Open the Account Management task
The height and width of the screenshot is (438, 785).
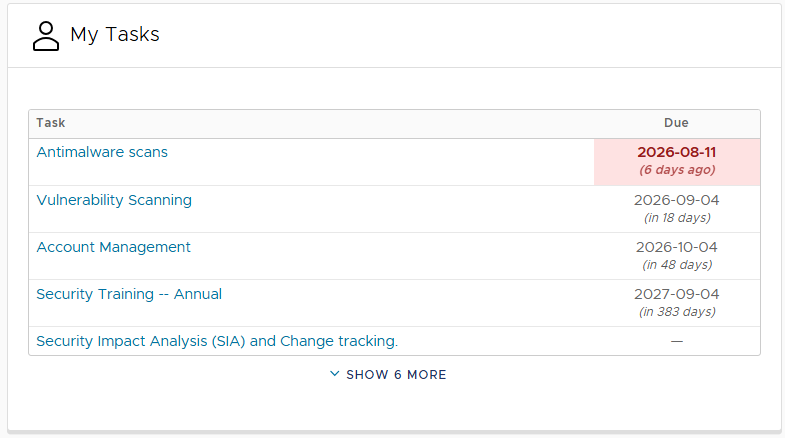(x=114, y=247)
